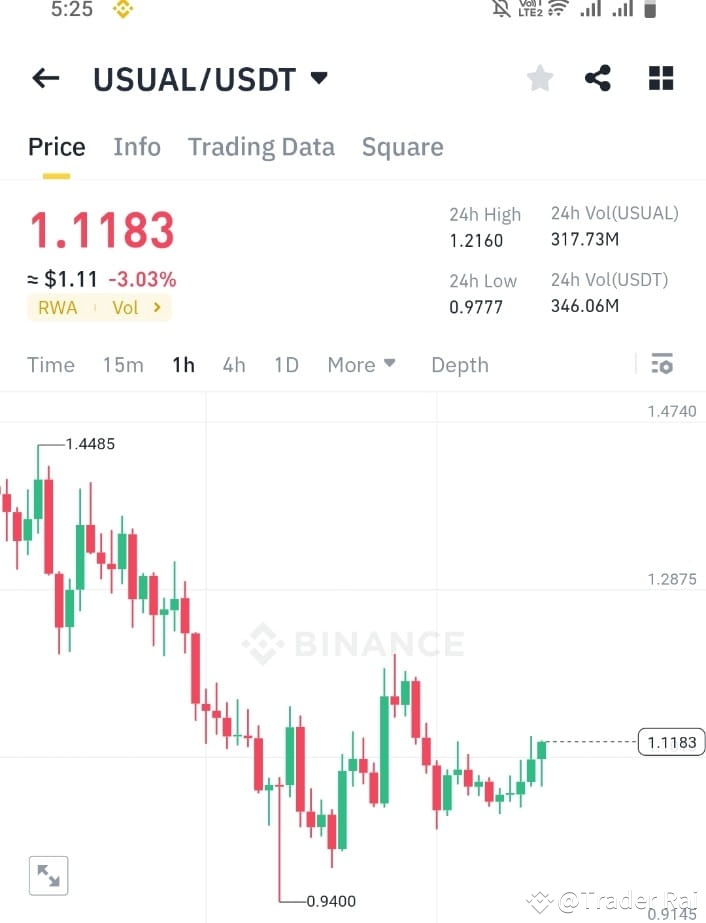The width and height of the screenshot is (706, 923).
Task: Expand the More timeframe dropdown
Action: point(362,364)
